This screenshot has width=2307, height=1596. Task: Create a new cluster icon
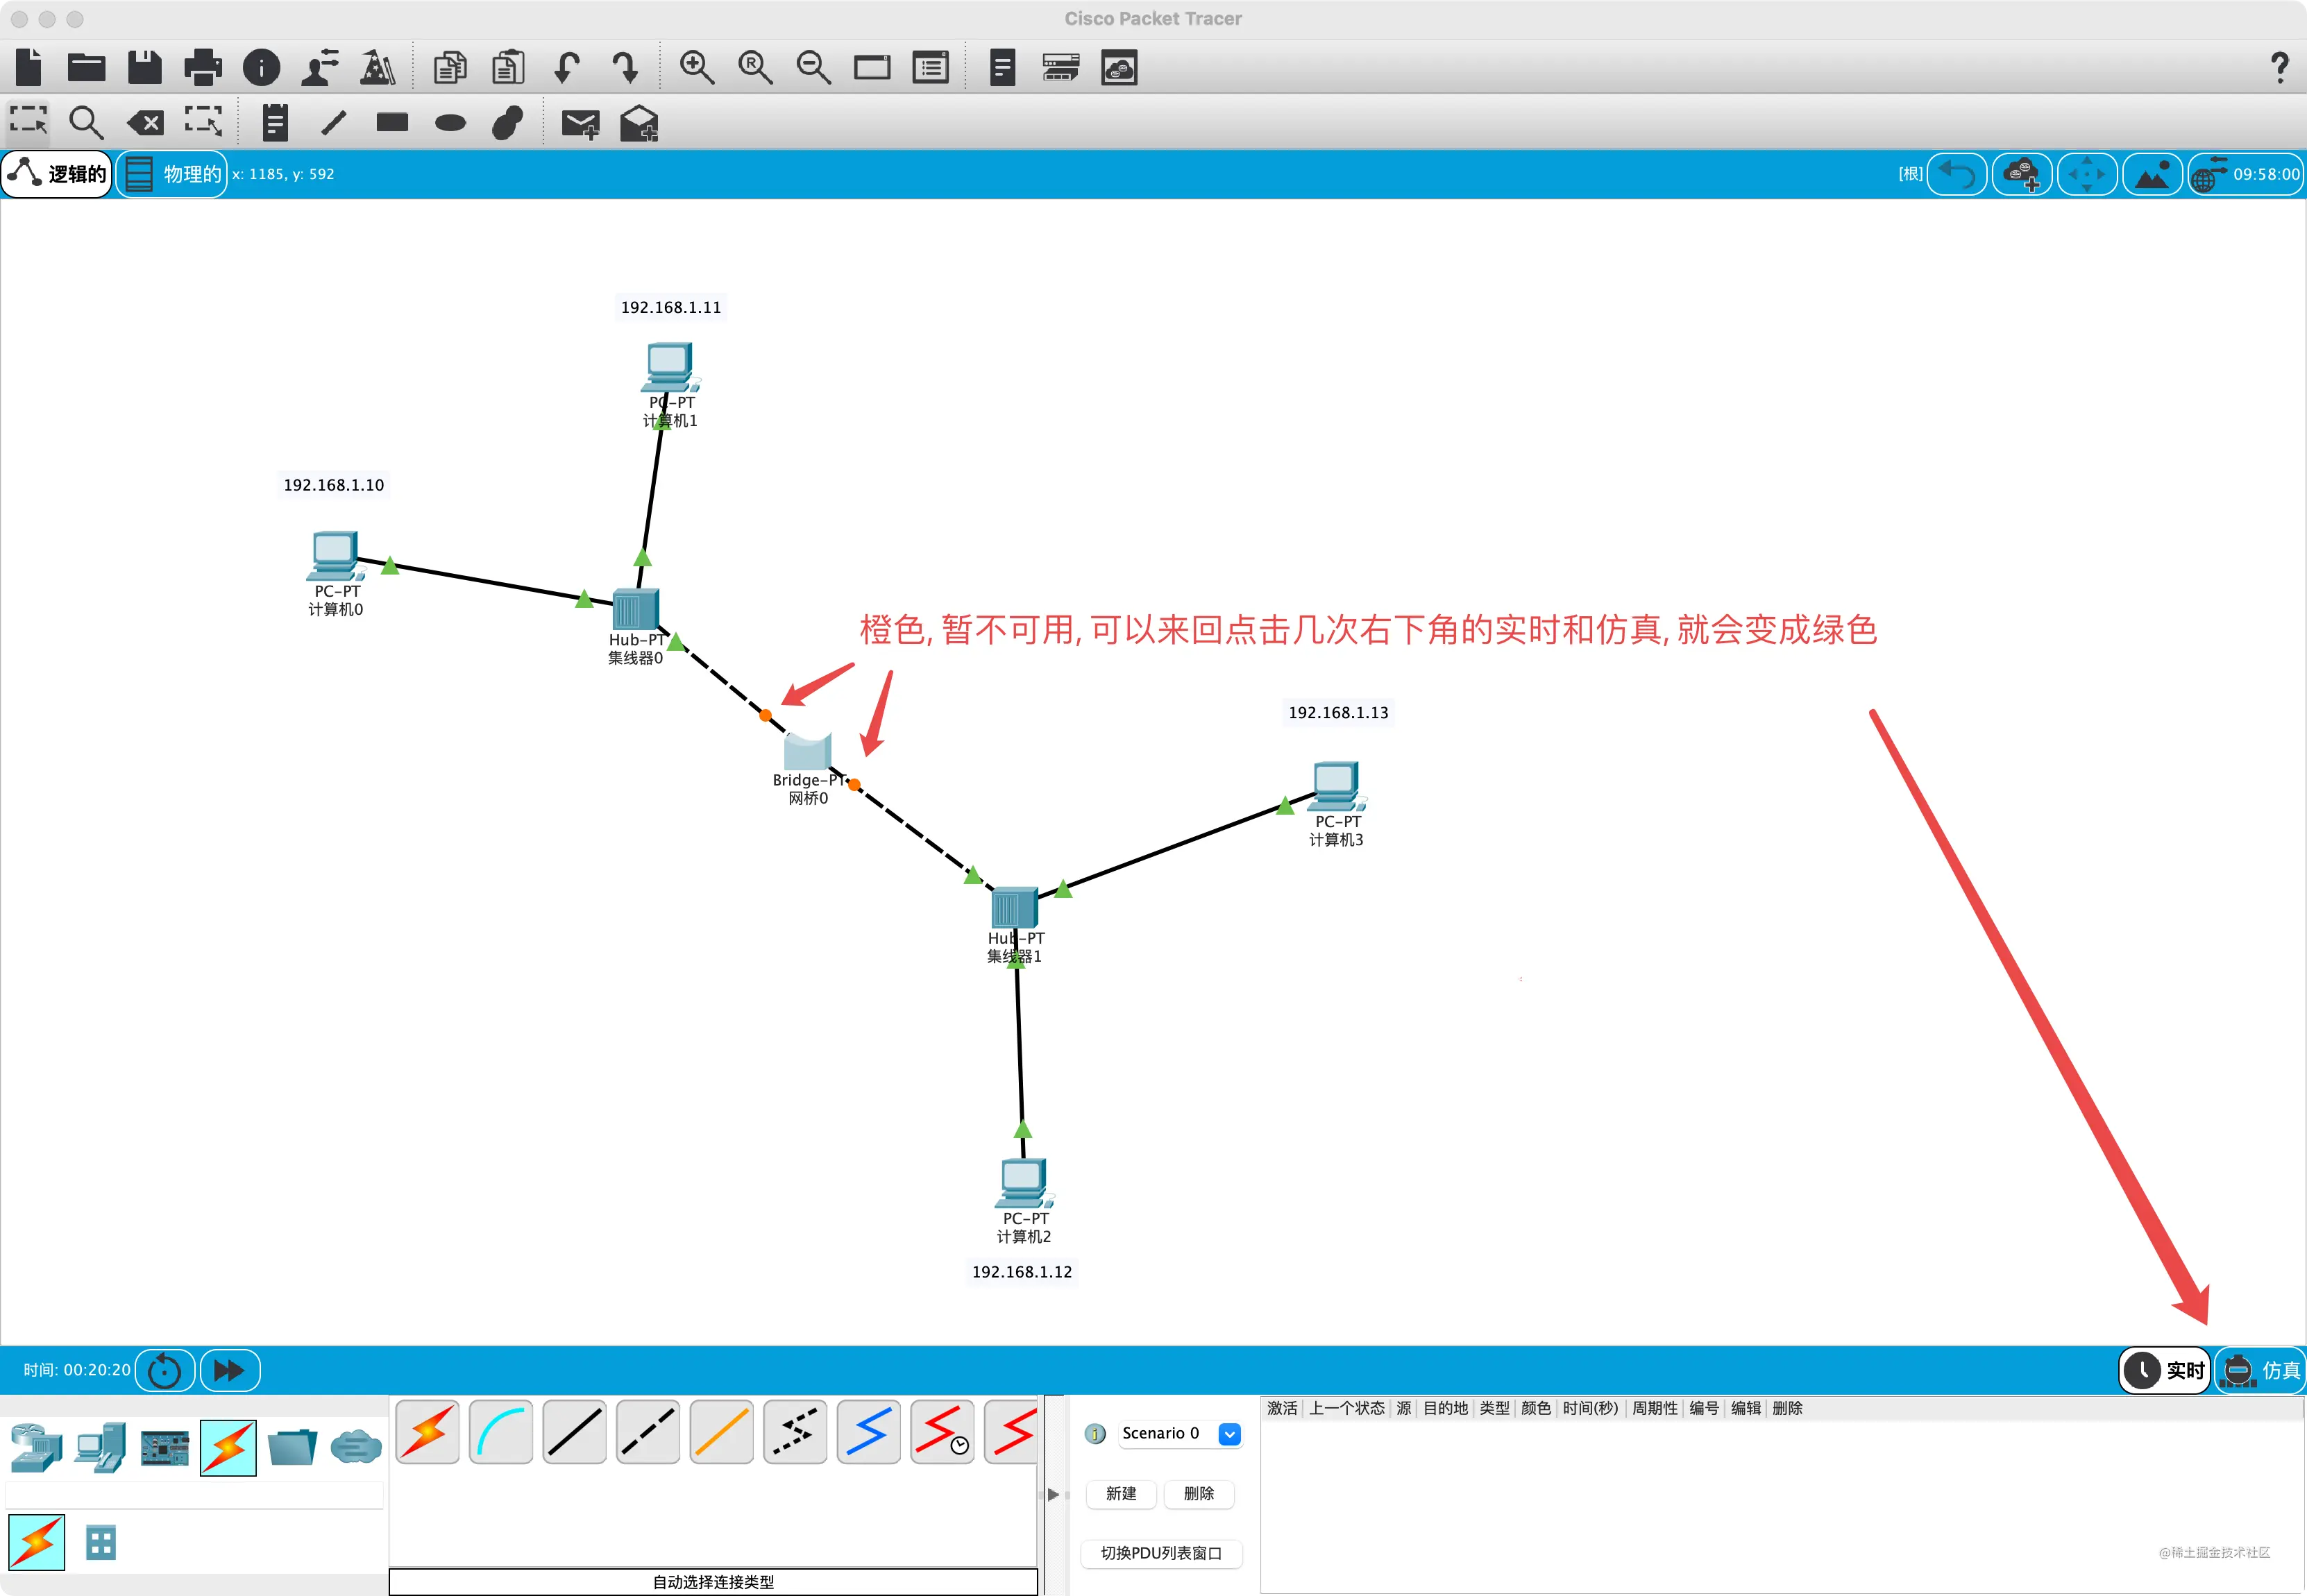2022,174
